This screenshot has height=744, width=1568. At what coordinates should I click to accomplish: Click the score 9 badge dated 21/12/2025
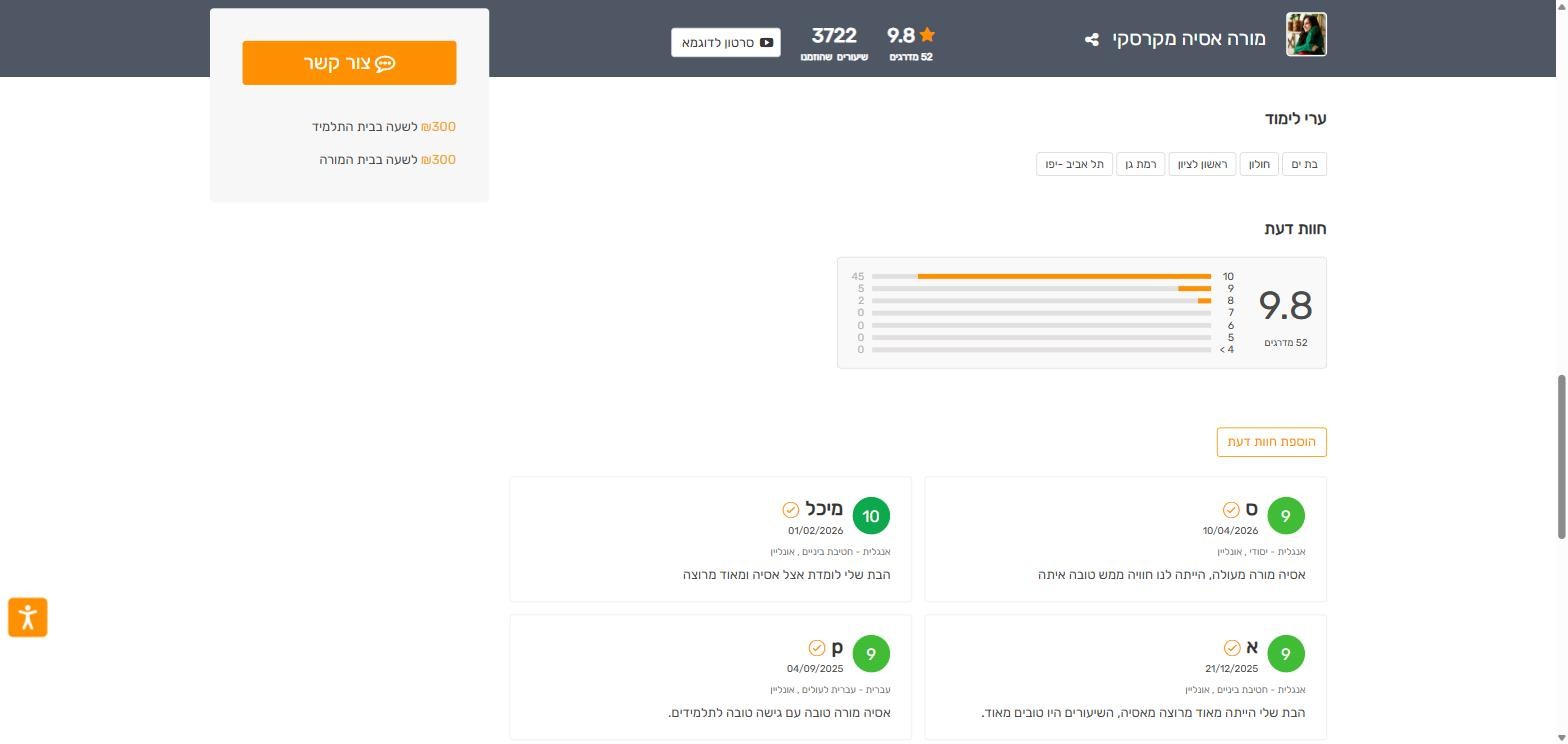click(1286, 654)
